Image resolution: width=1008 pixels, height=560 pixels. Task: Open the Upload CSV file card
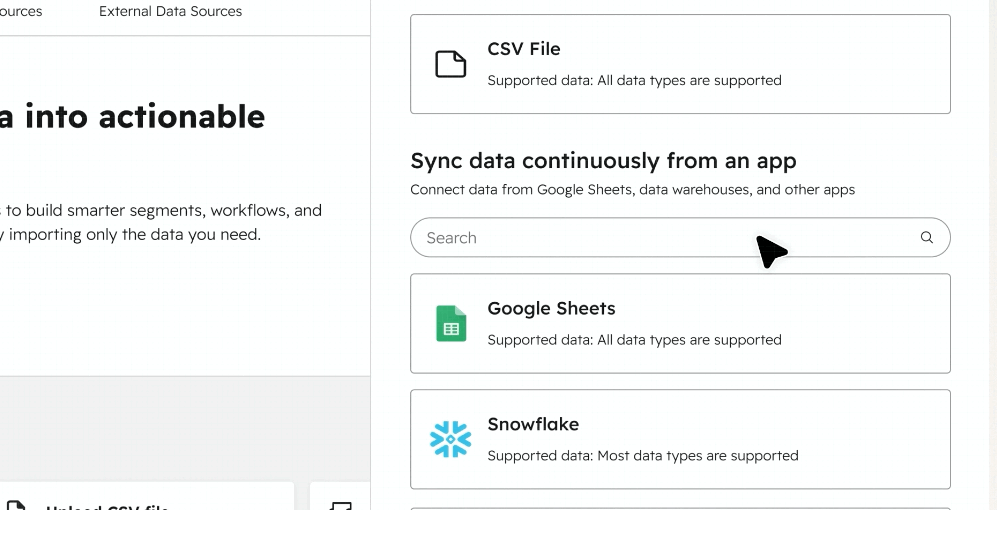click(150, 498)
